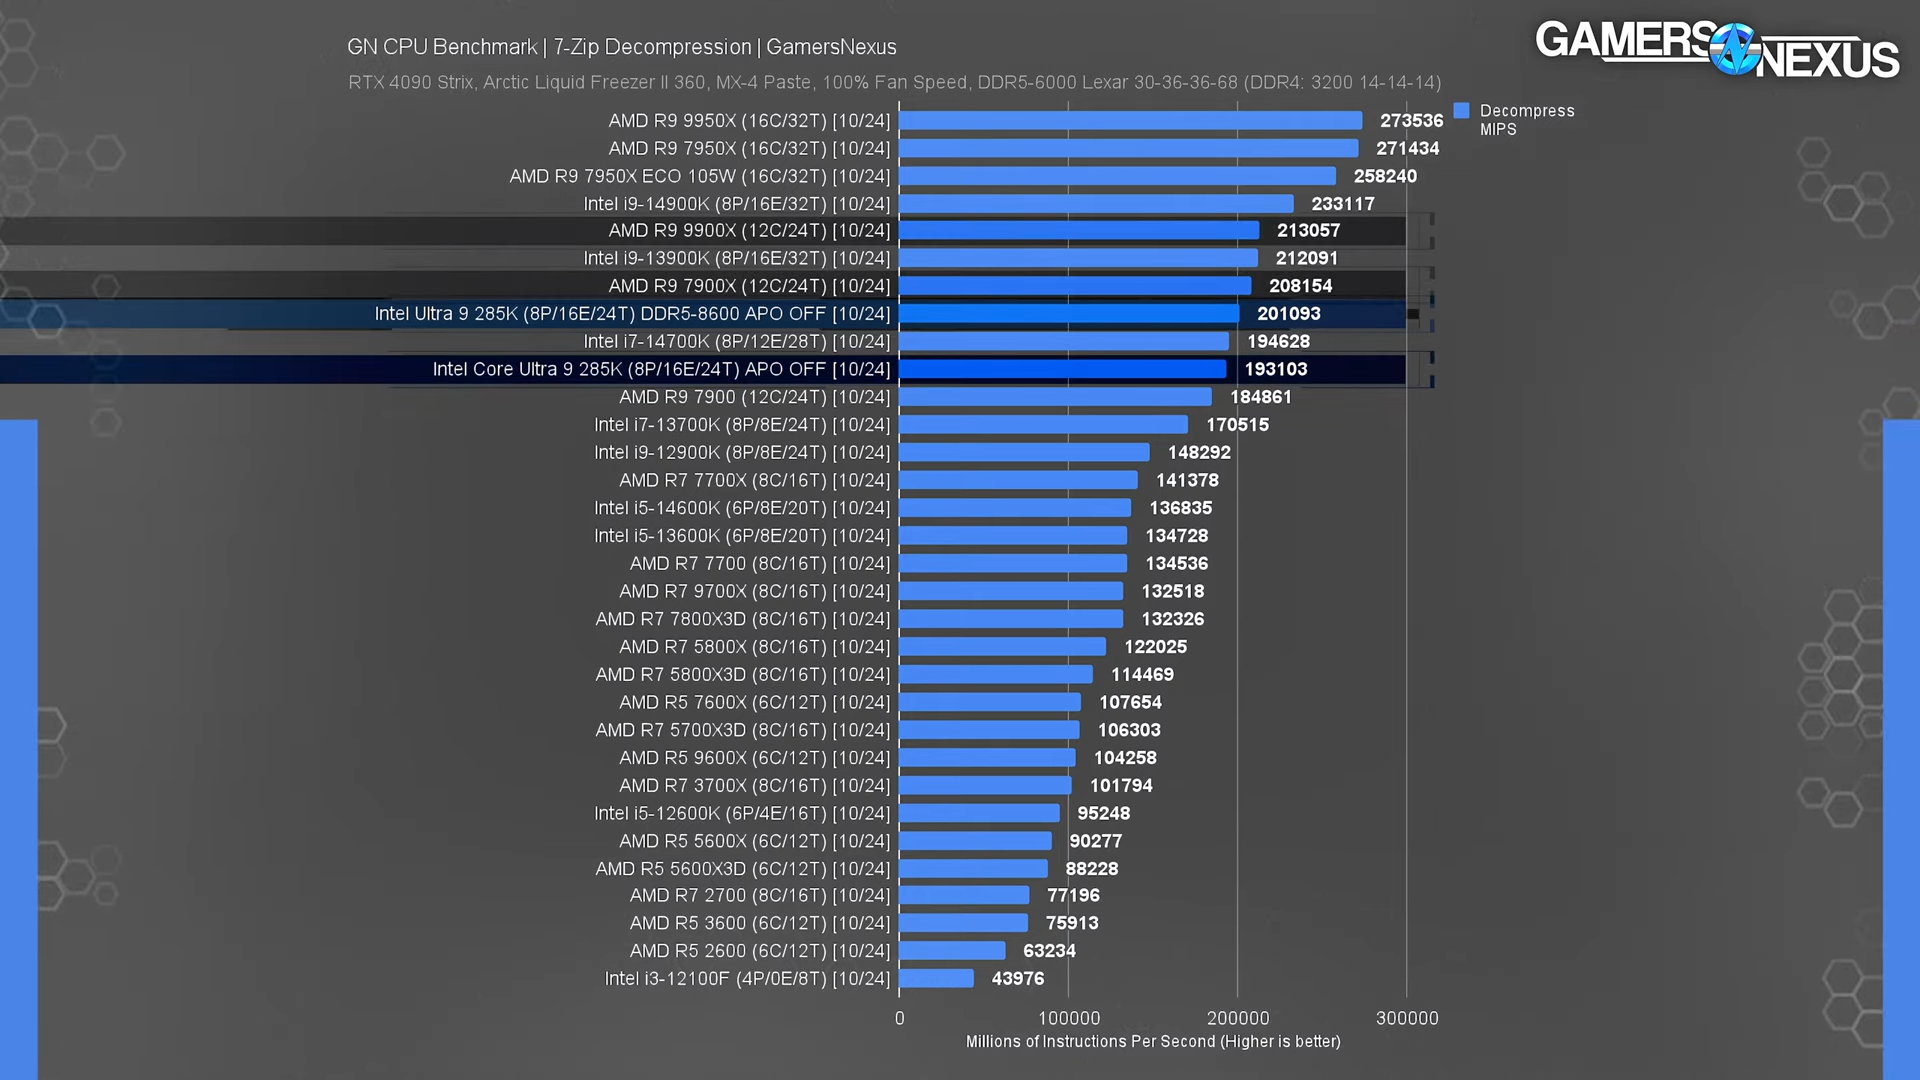Click the value 271434
Image resolution: width=1920 pixels, height=1080 pixels.
point(1407,148)
